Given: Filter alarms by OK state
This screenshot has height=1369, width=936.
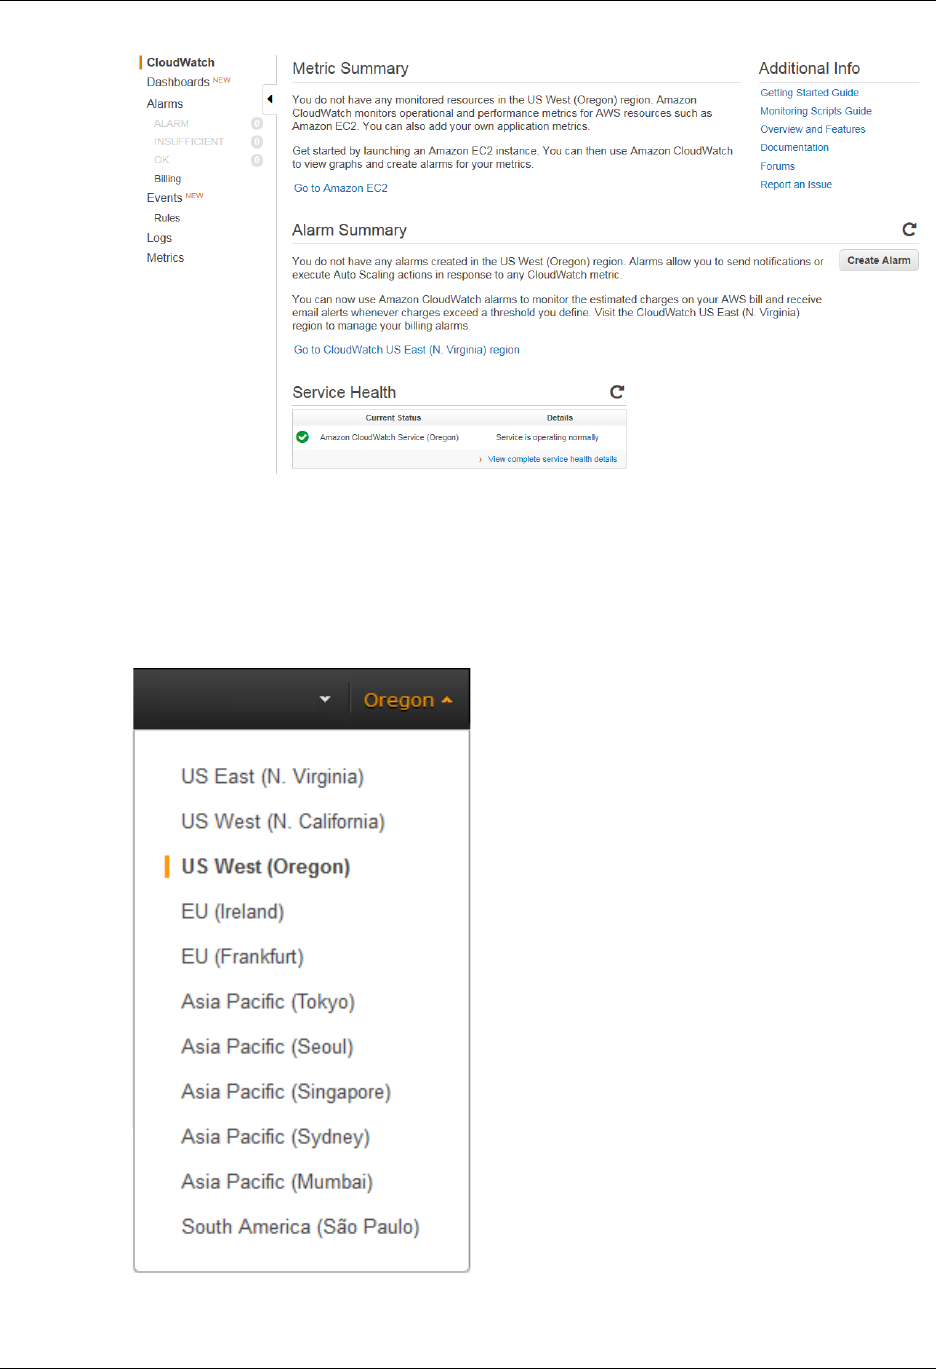Looking at the screenshot, I should point(162,160).
